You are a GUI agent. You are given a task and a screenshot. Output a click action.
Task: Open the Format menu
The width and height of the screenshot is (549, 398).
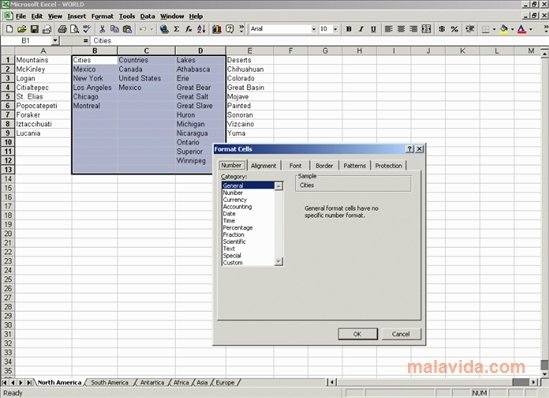(102, 16)
